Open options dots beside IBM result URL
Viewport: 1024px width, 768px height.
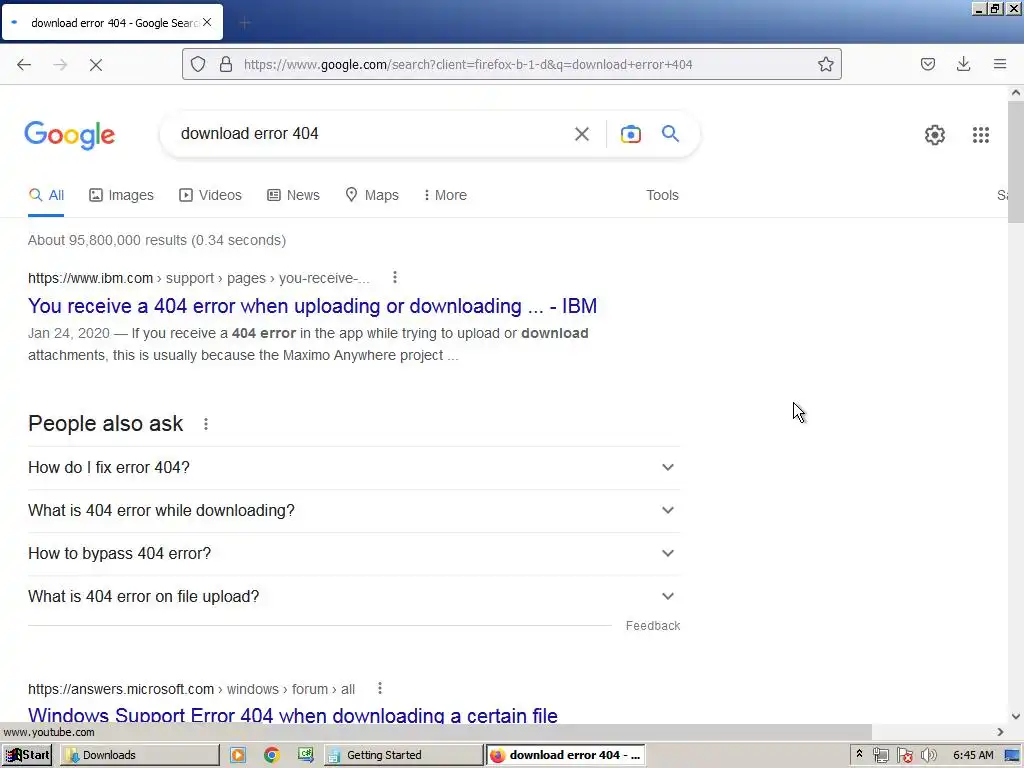coord(394,278)
